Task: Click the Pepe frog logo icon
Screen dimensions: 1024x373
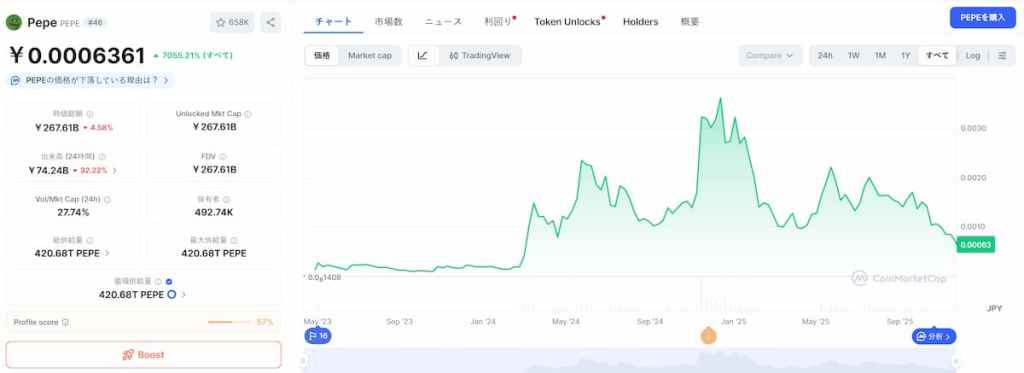Action: 14,22
